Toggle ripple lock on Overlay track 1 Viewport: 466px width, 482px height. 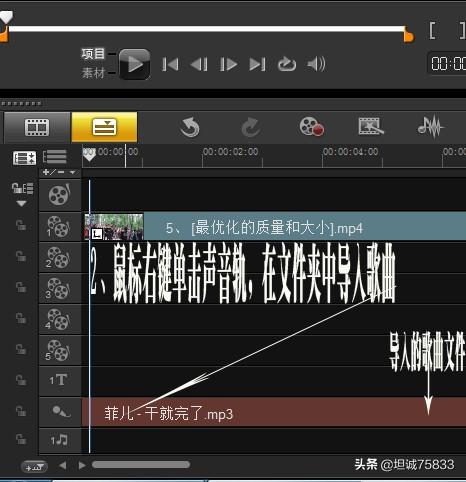point(21,226)
